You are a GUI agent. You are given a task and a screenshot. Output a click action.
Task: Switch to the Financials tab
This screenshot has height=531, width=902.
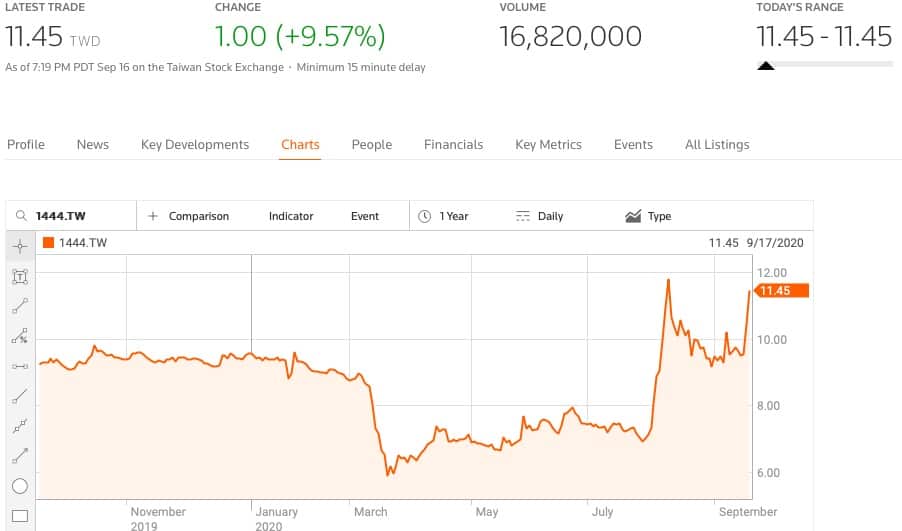pyautogui.click(x=453, y=145)
